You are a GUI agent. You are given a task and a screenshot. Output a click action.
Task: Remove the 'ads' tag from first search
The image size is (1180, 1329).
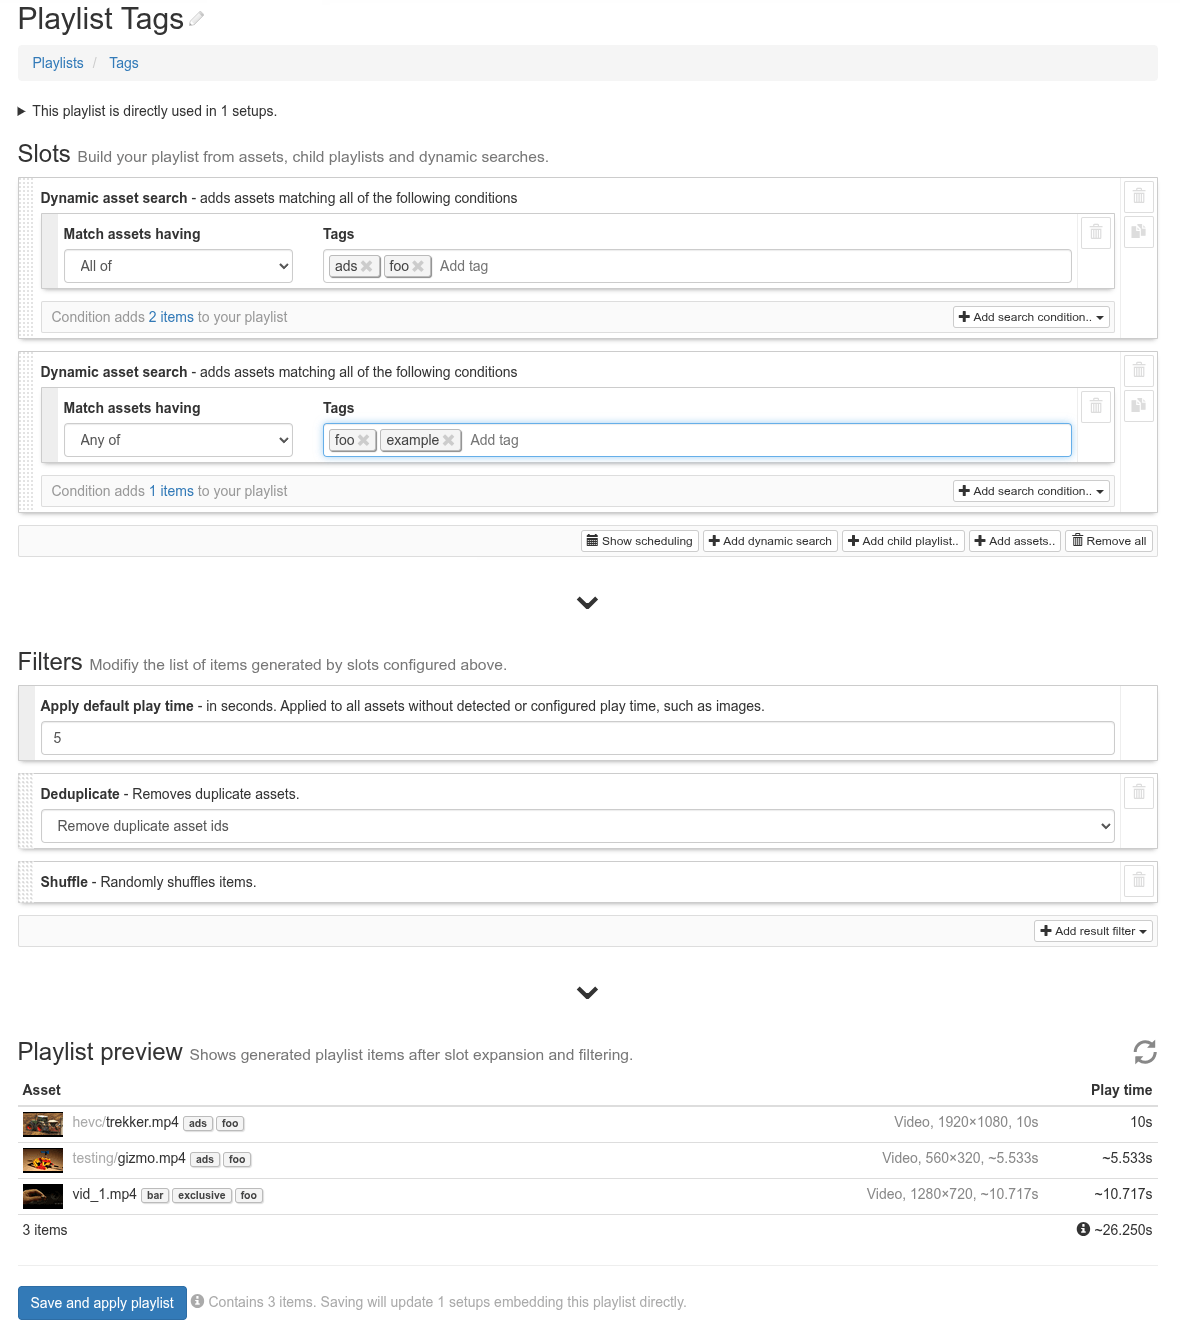366,266
